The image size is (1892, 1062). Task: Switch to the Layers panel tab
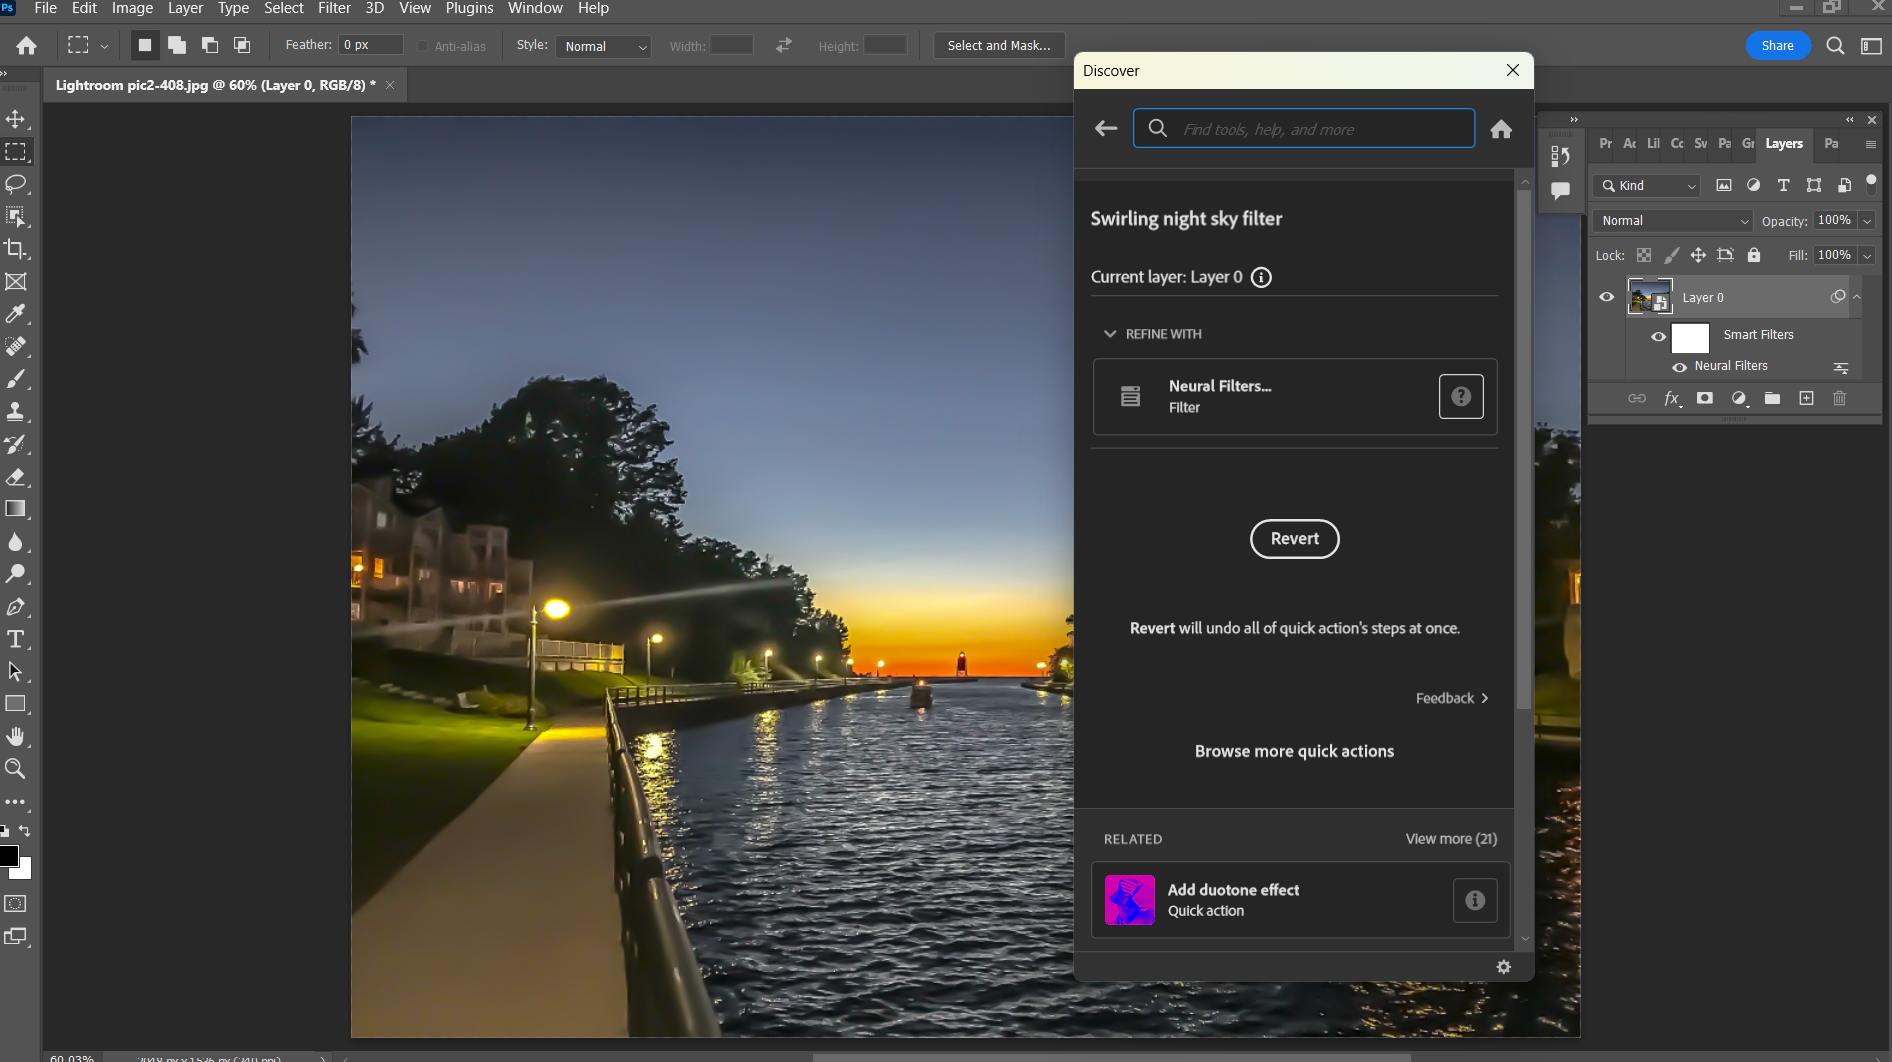pyautogui.click(x=1784, y=144)
